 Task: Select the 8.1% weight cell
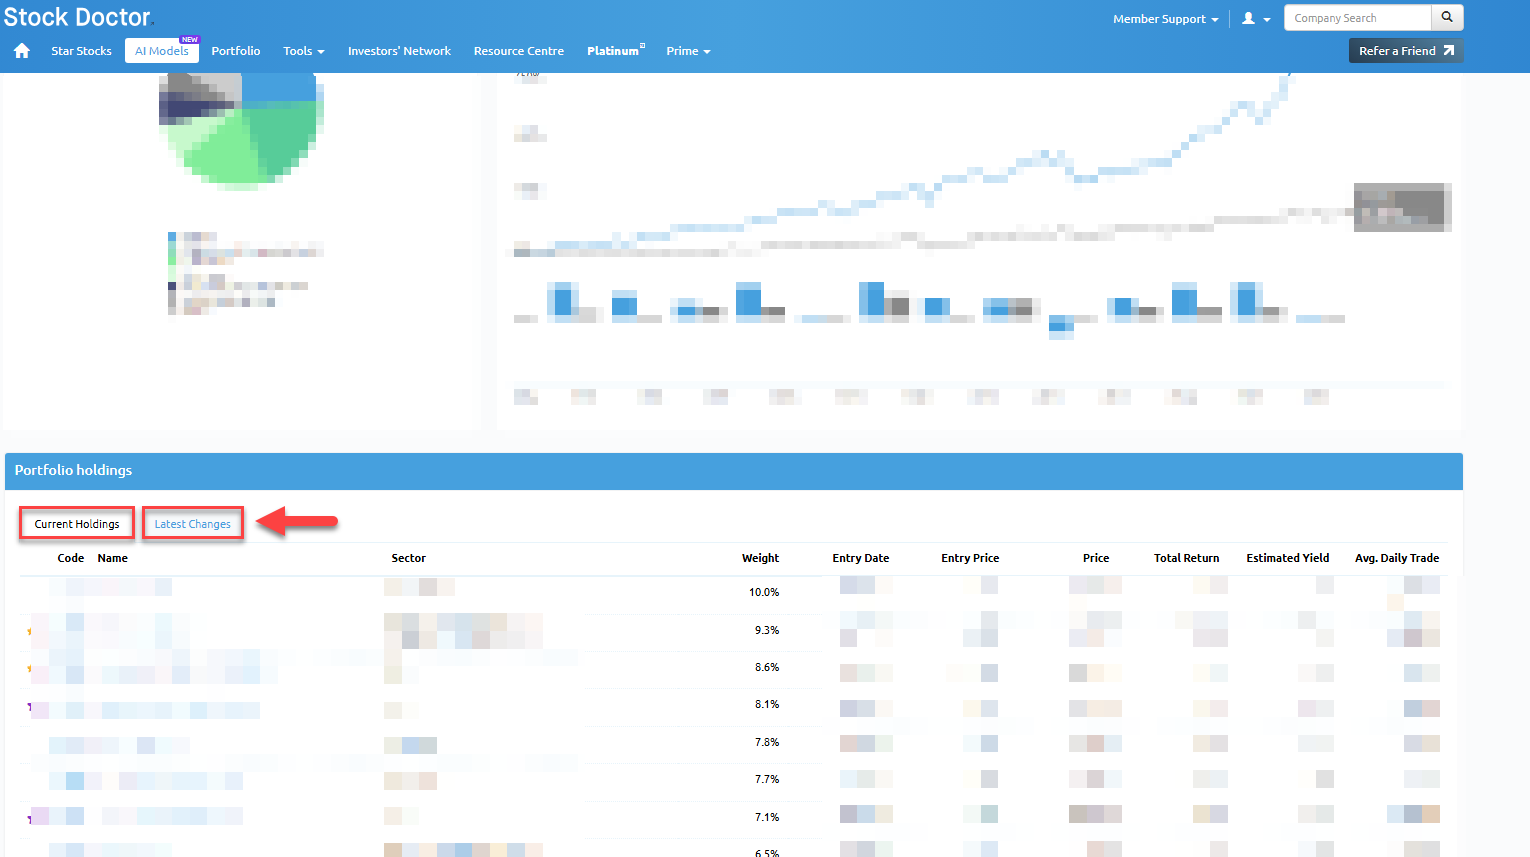pos(767,704)
